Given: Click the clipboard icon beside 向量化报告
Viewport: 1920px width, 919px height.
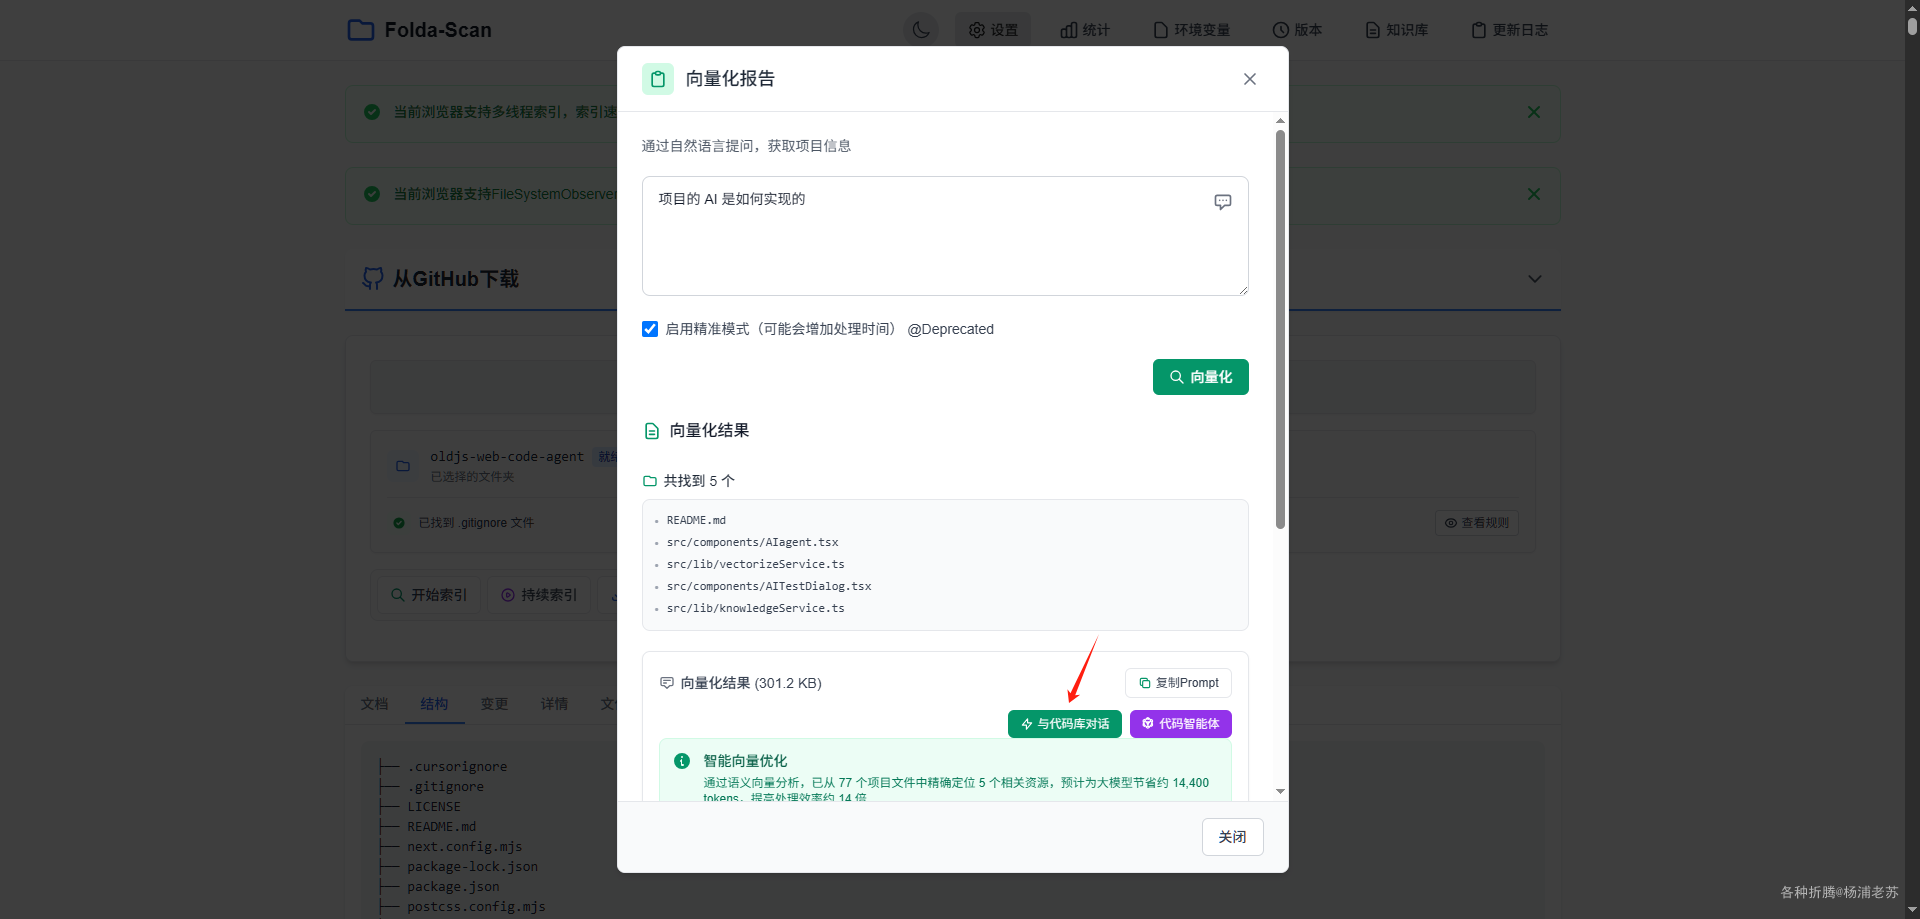Looking at the screenshot, I should pos(658,79).
